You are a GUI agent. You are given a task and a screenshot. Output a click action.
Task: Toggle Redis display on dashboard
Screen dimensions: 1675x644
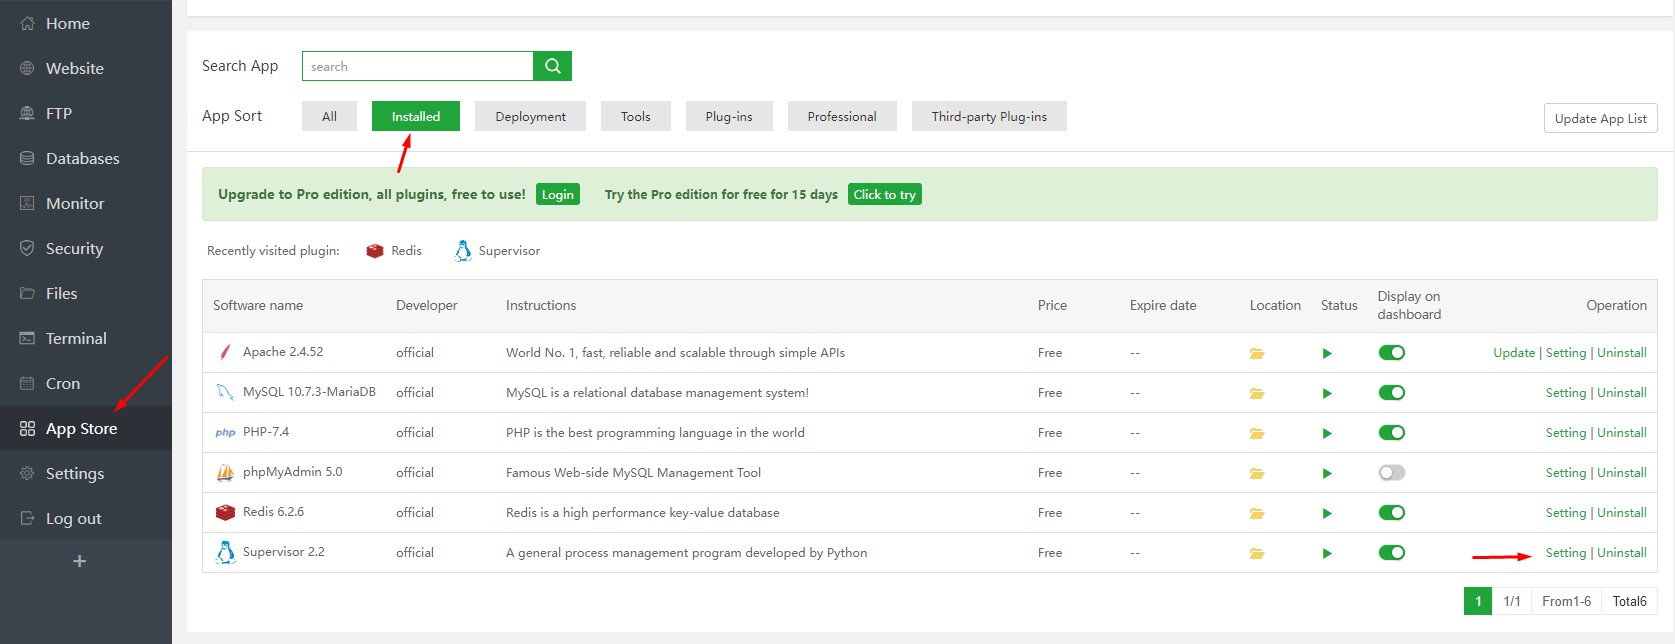coord(1392,513)
